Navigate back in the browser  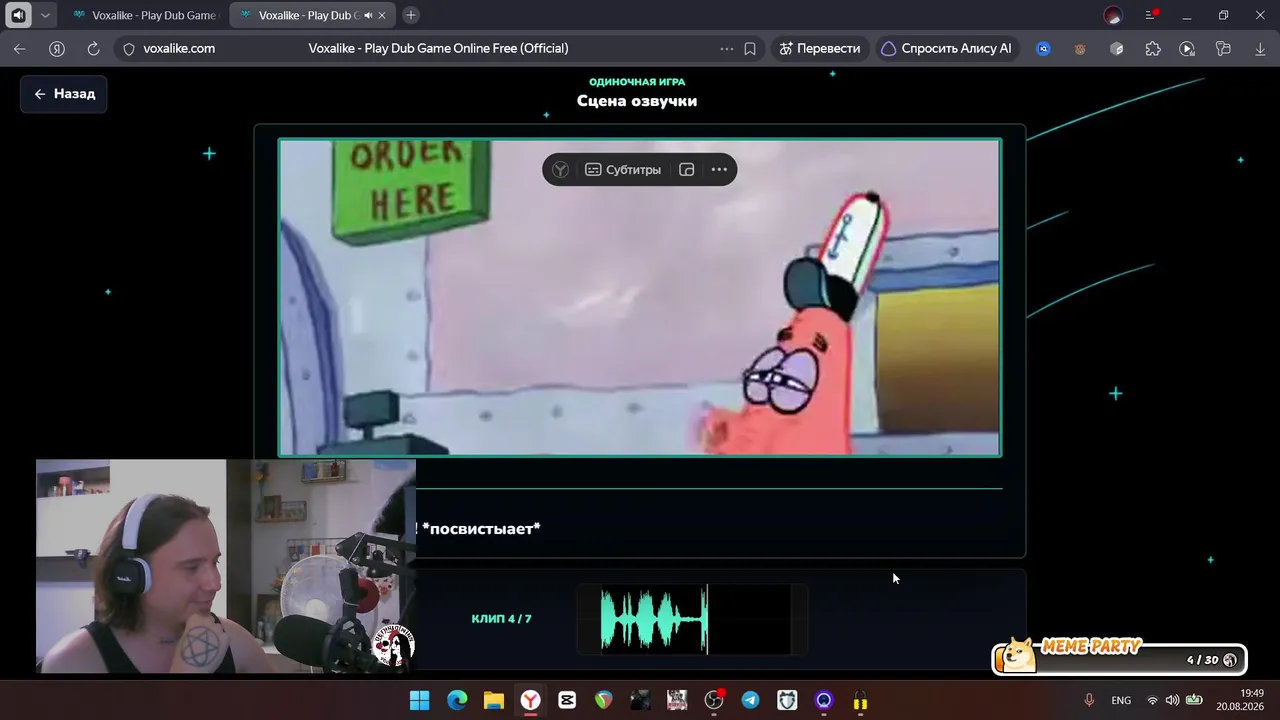[x=20, y=48]
